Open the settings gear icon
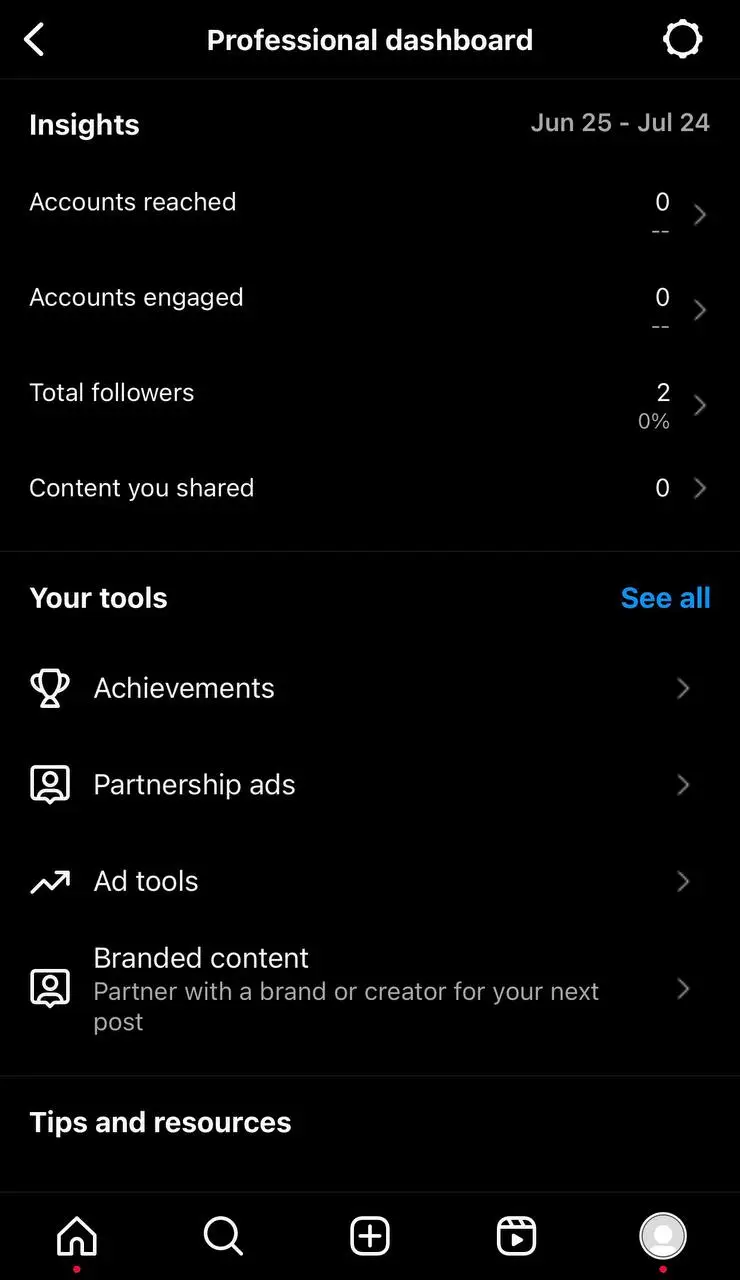 (x=683, y=39)
